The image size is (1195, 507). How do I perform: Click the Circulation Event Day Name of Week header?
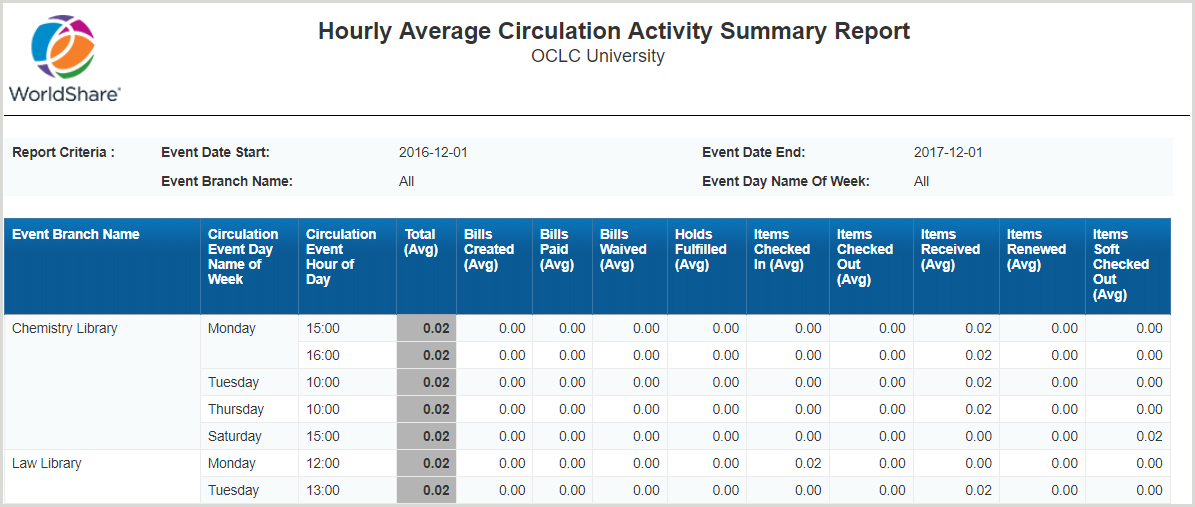[x=242, y=257]
